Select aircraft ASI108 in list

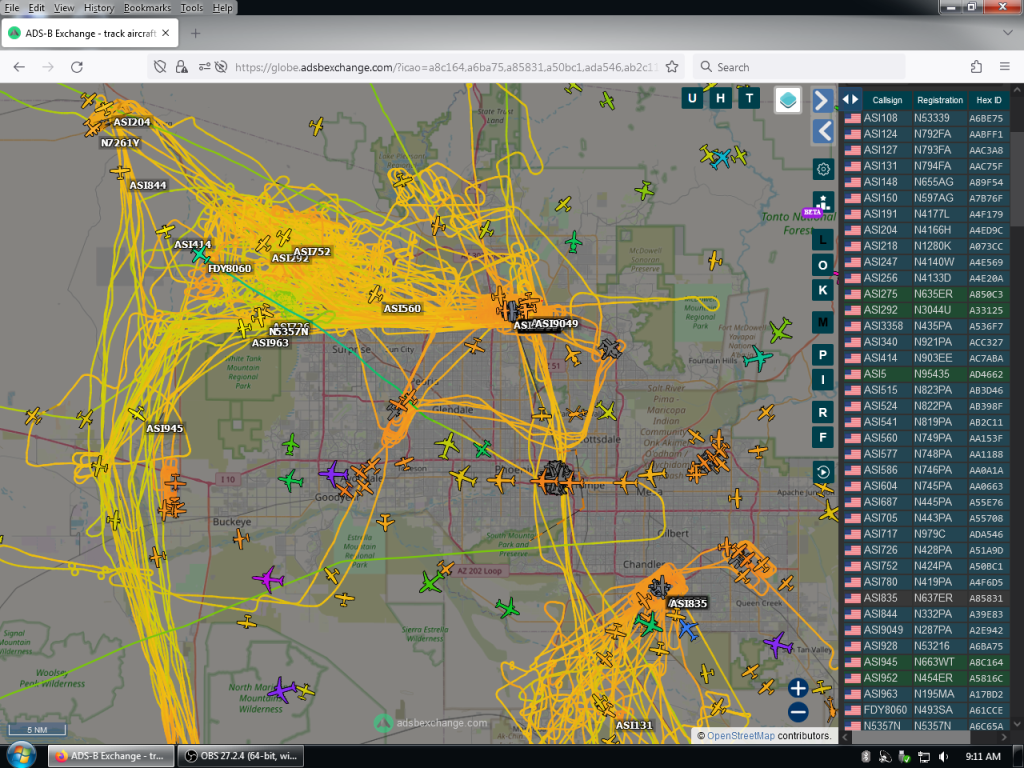[926, 118]
